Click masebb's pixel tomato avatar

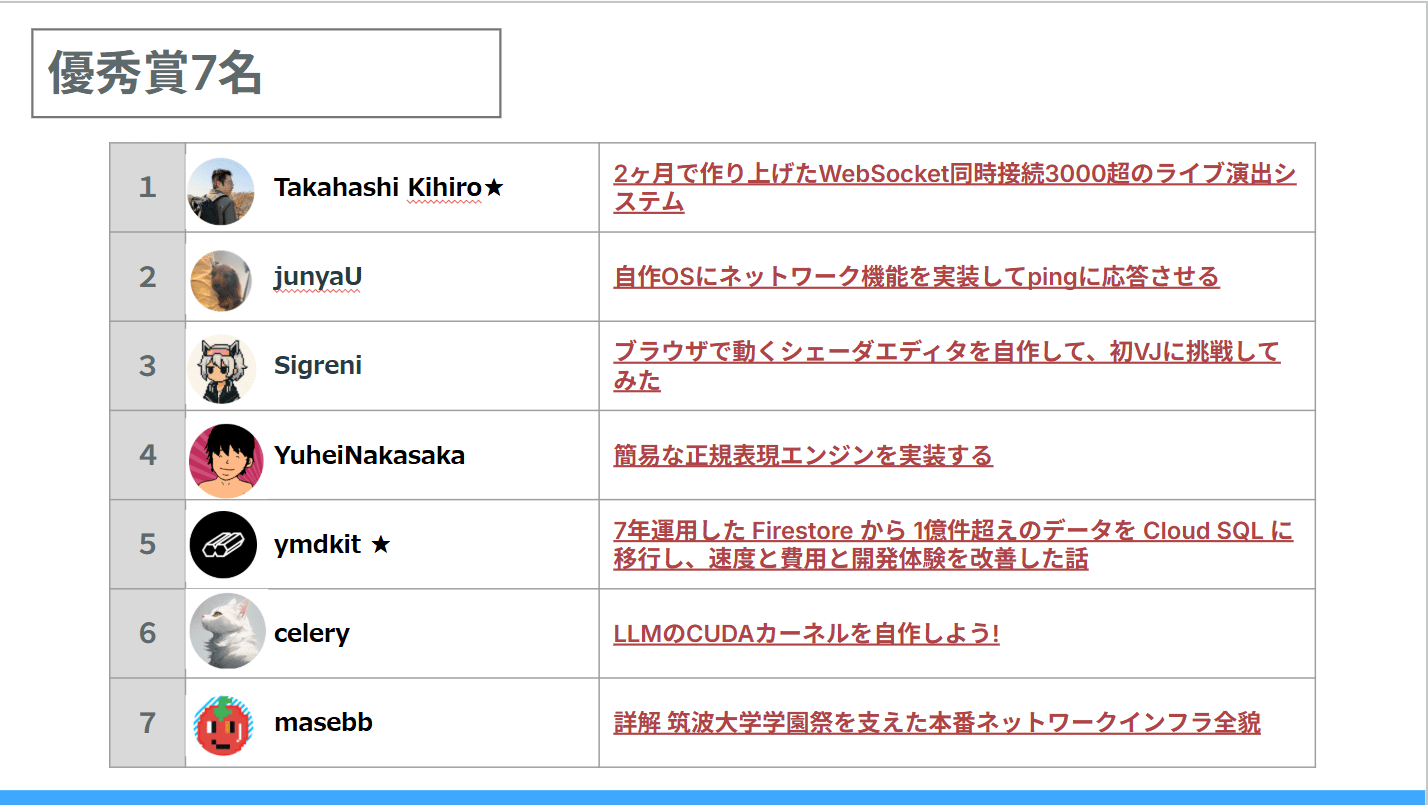click(221, 722)
